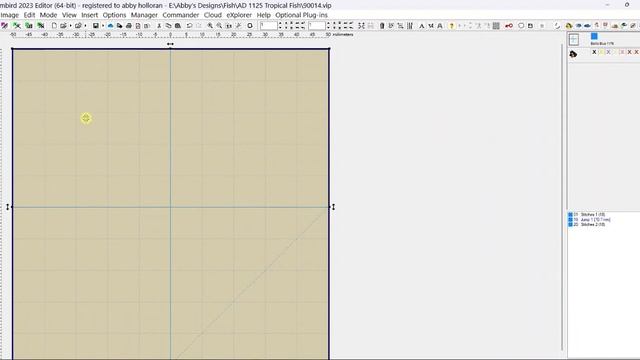Open the View menu
This screenshot has width=640, height=360.
69,15
